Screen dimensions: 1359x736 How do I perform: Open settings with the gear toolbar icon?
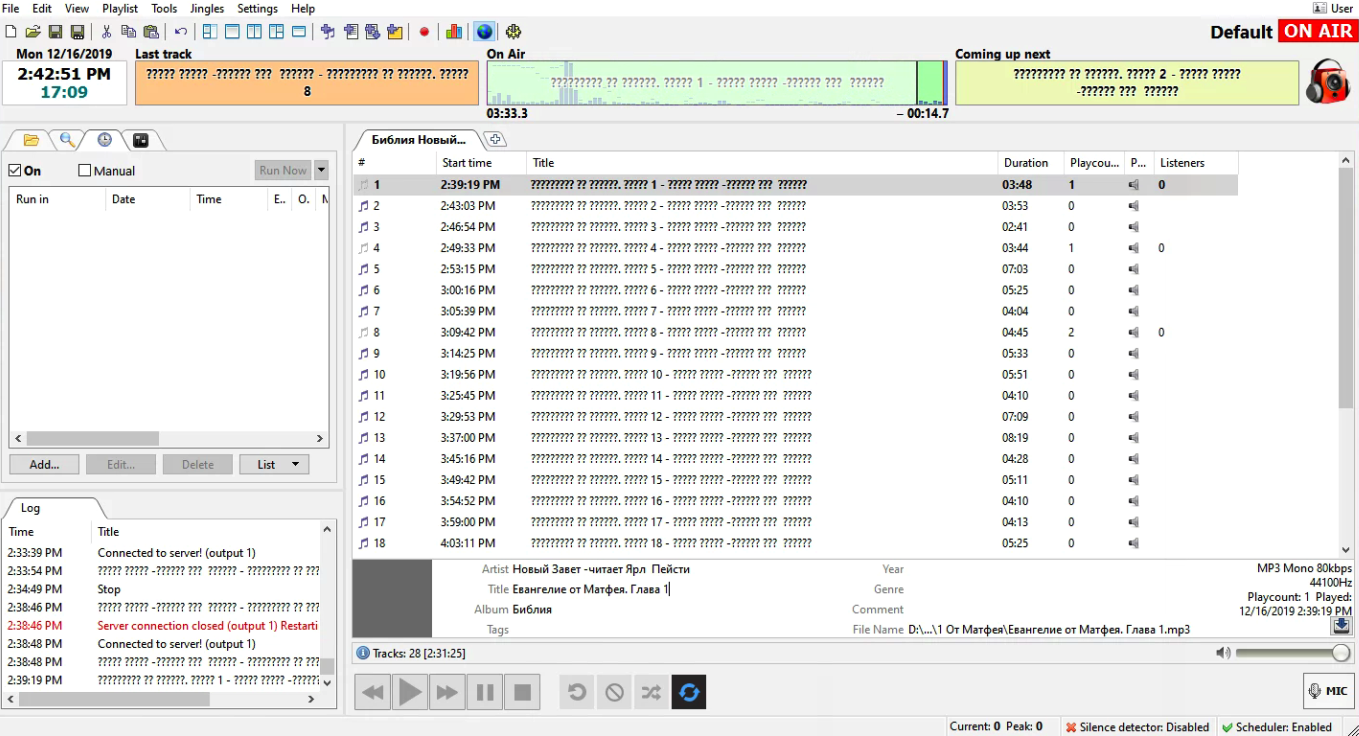pos(514,32)
